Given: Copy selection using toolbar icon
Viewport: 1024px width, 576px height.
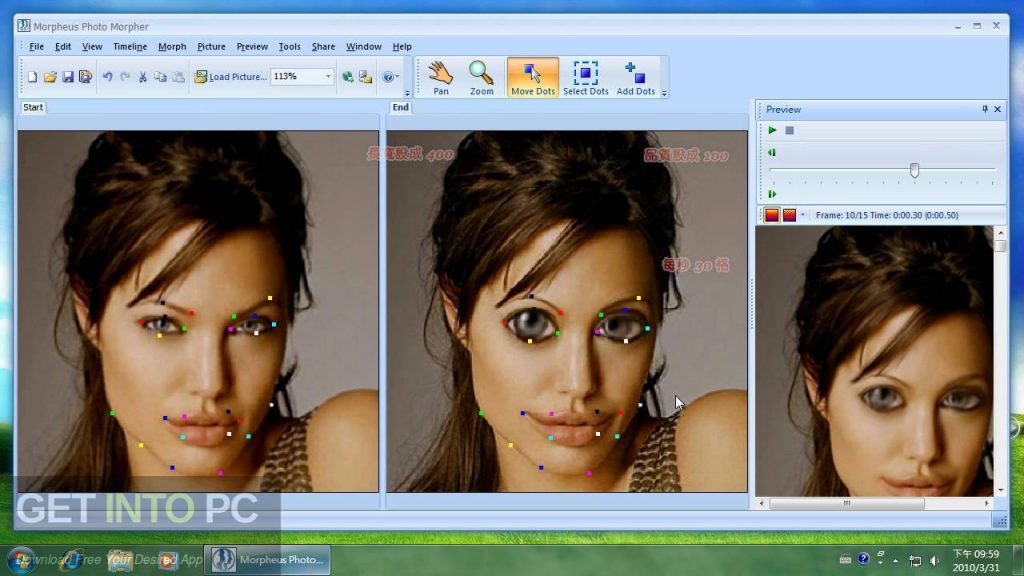Looking at the screenshot, I should click(x=160, y=76).
